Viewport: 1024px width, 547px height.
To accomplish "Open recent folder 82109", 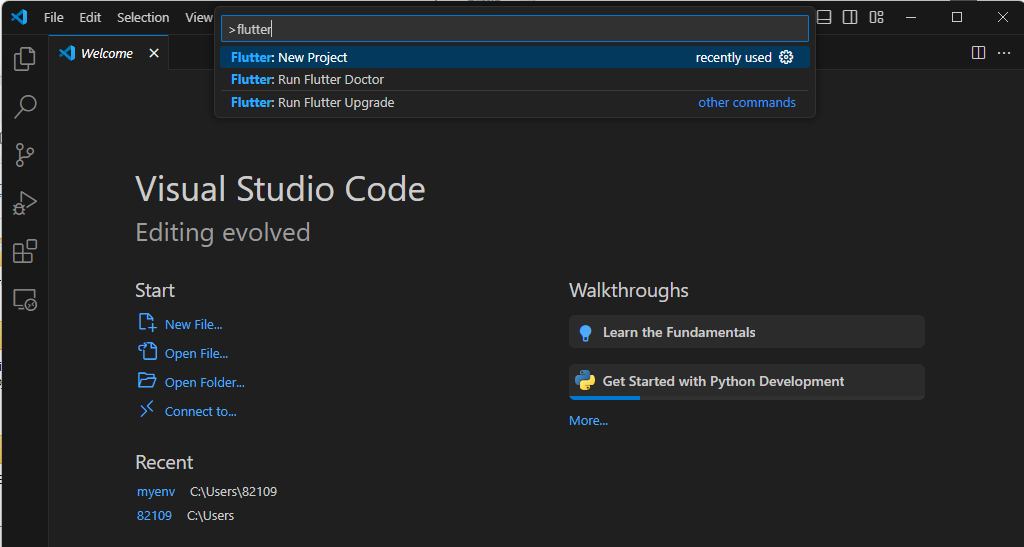I will tap(154, 516).
